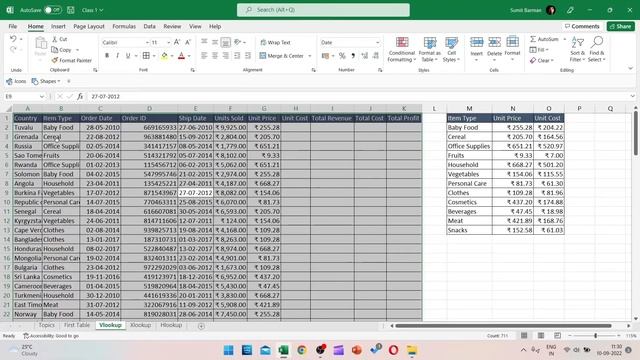
Task: Open the Calibri font name dropdown
Action: [147, 42]
